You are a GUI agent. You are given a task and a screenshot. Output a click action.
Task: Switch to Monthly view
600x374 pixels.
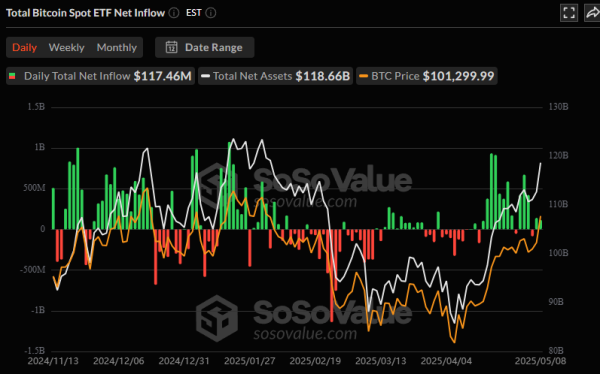coord(117,47)
